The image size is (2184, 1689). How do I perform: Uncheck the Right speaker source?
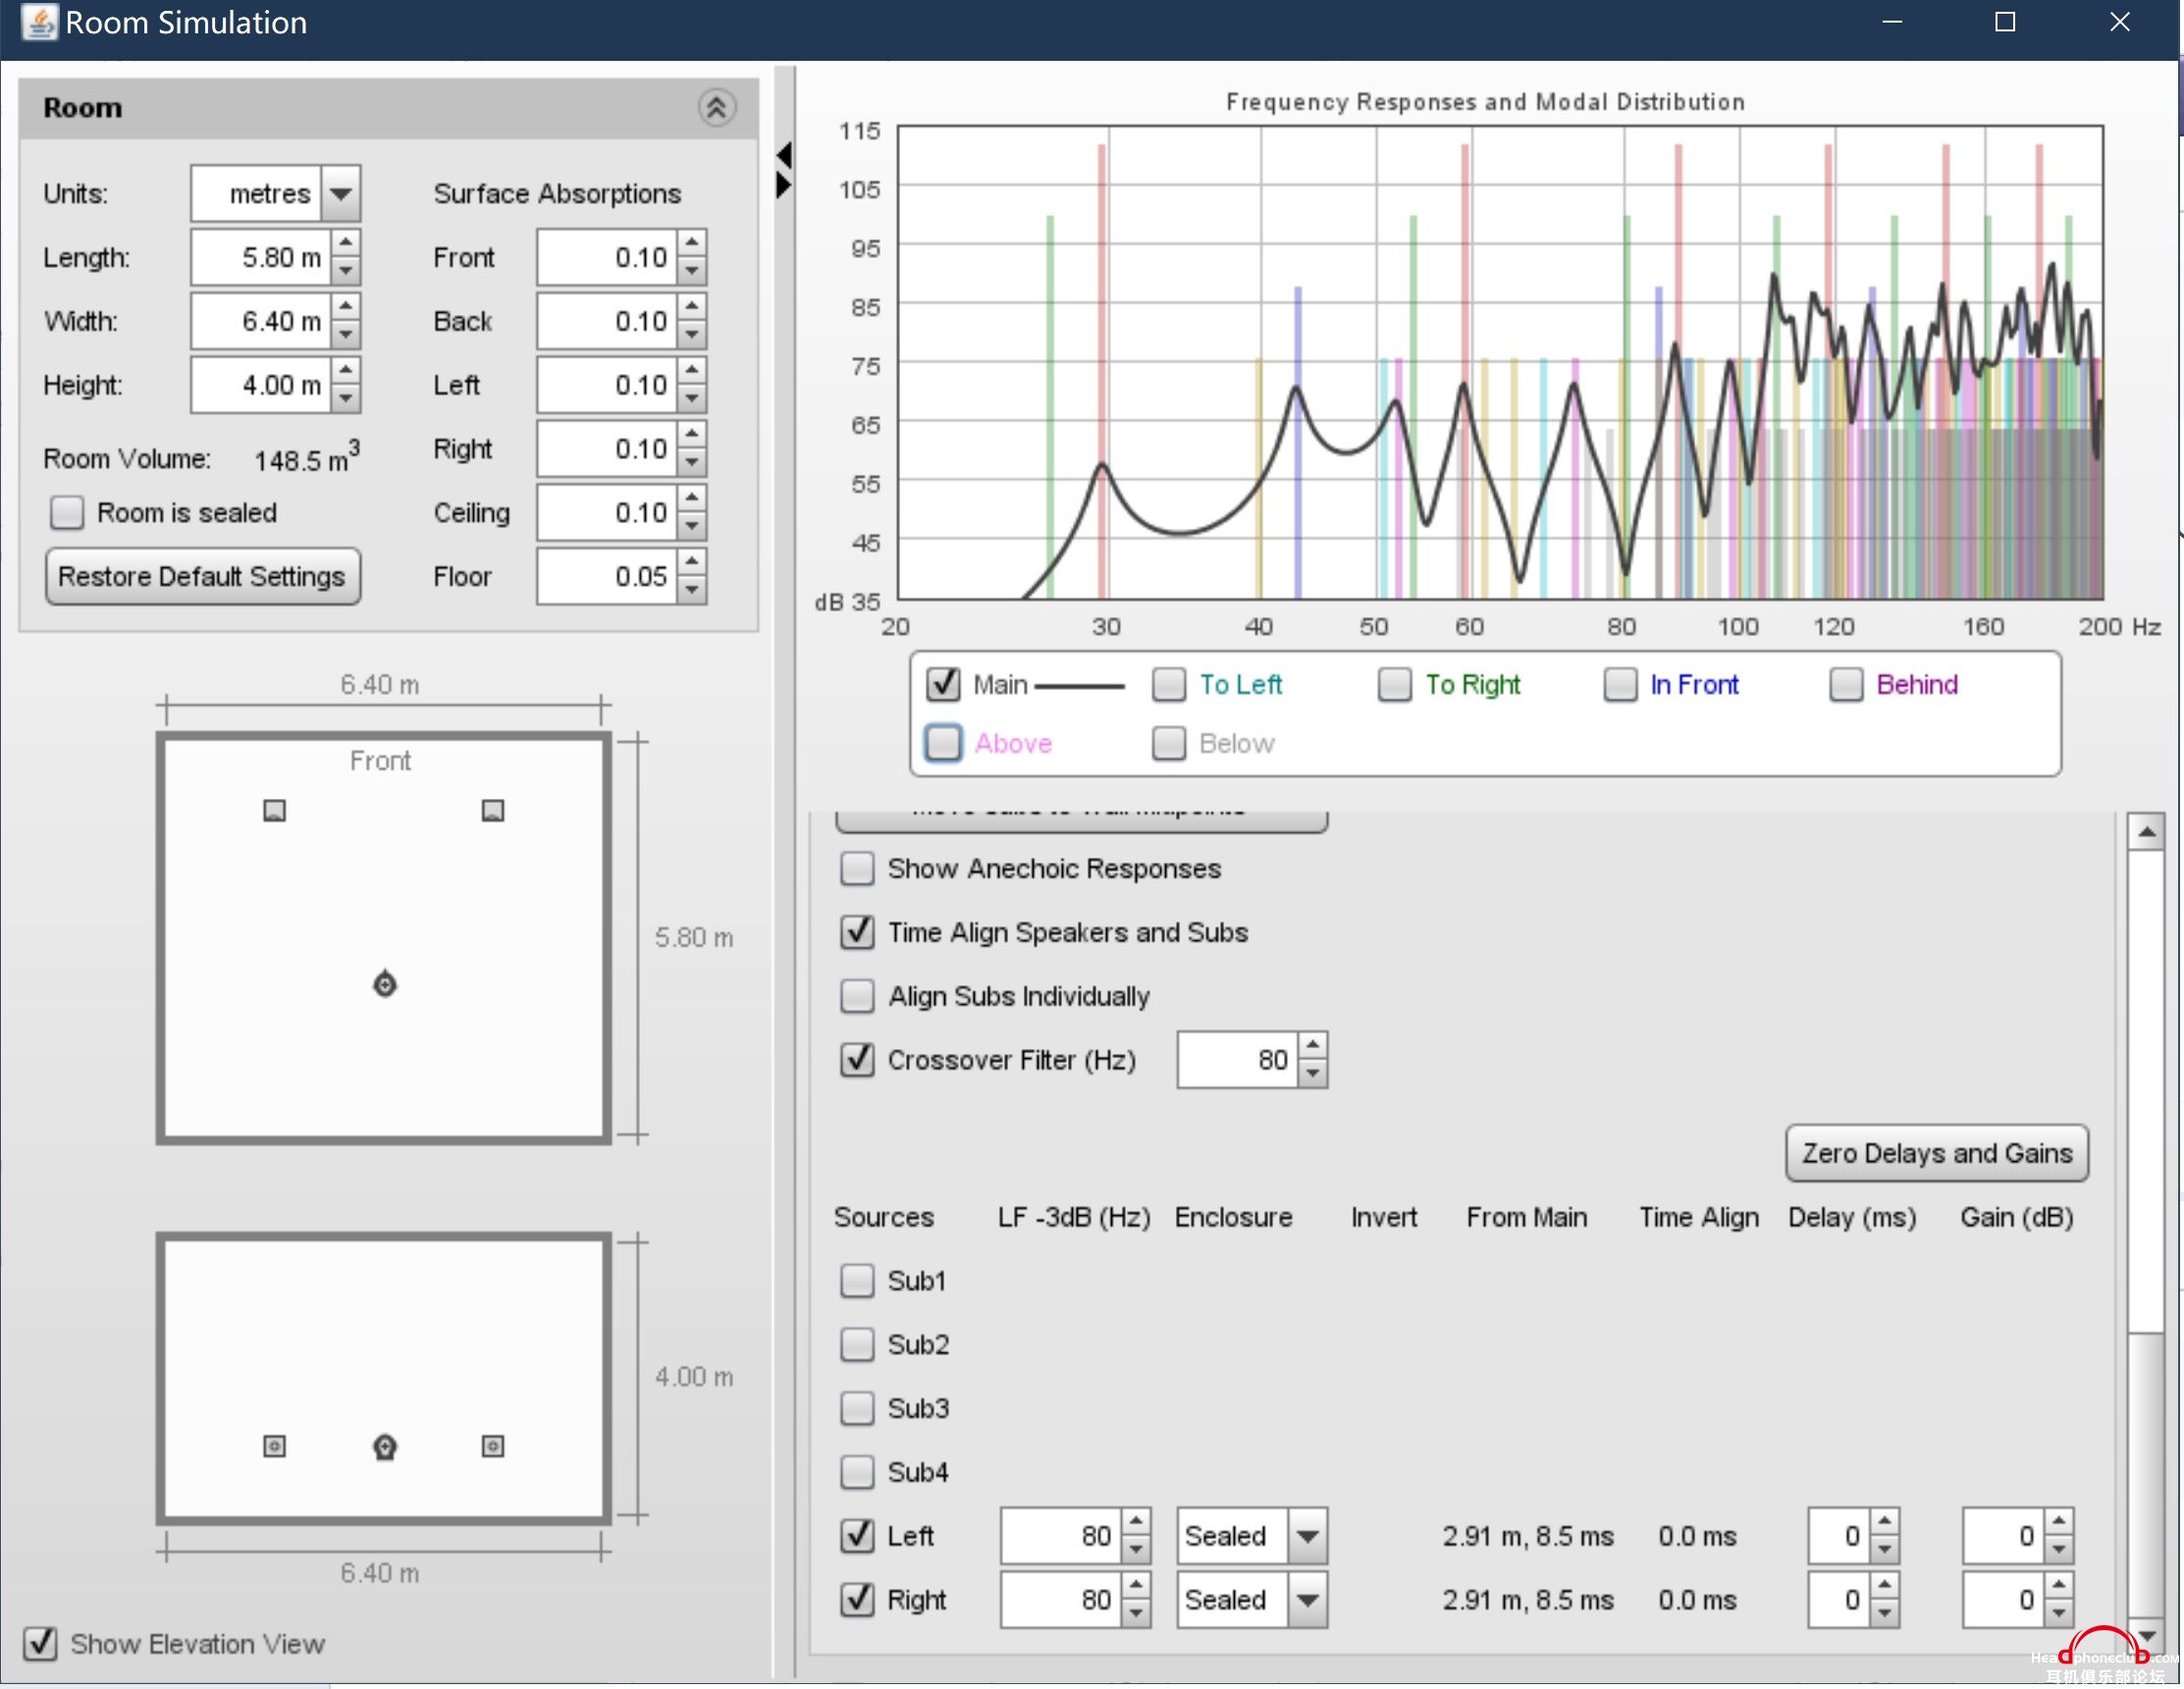(x=857, y=1601)
